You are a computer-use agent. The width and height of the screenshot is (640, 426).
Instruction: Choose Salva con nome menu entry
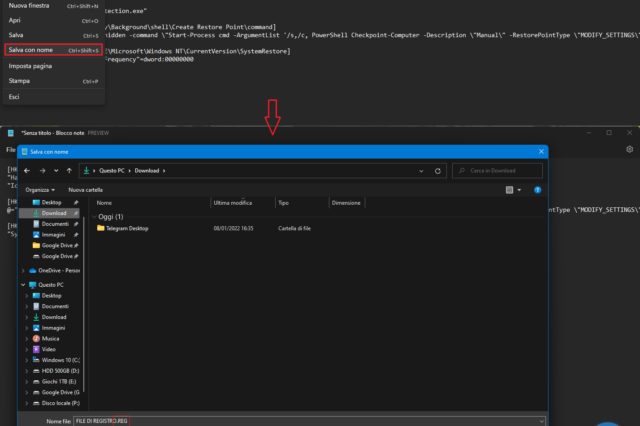[x=30, y=49]
